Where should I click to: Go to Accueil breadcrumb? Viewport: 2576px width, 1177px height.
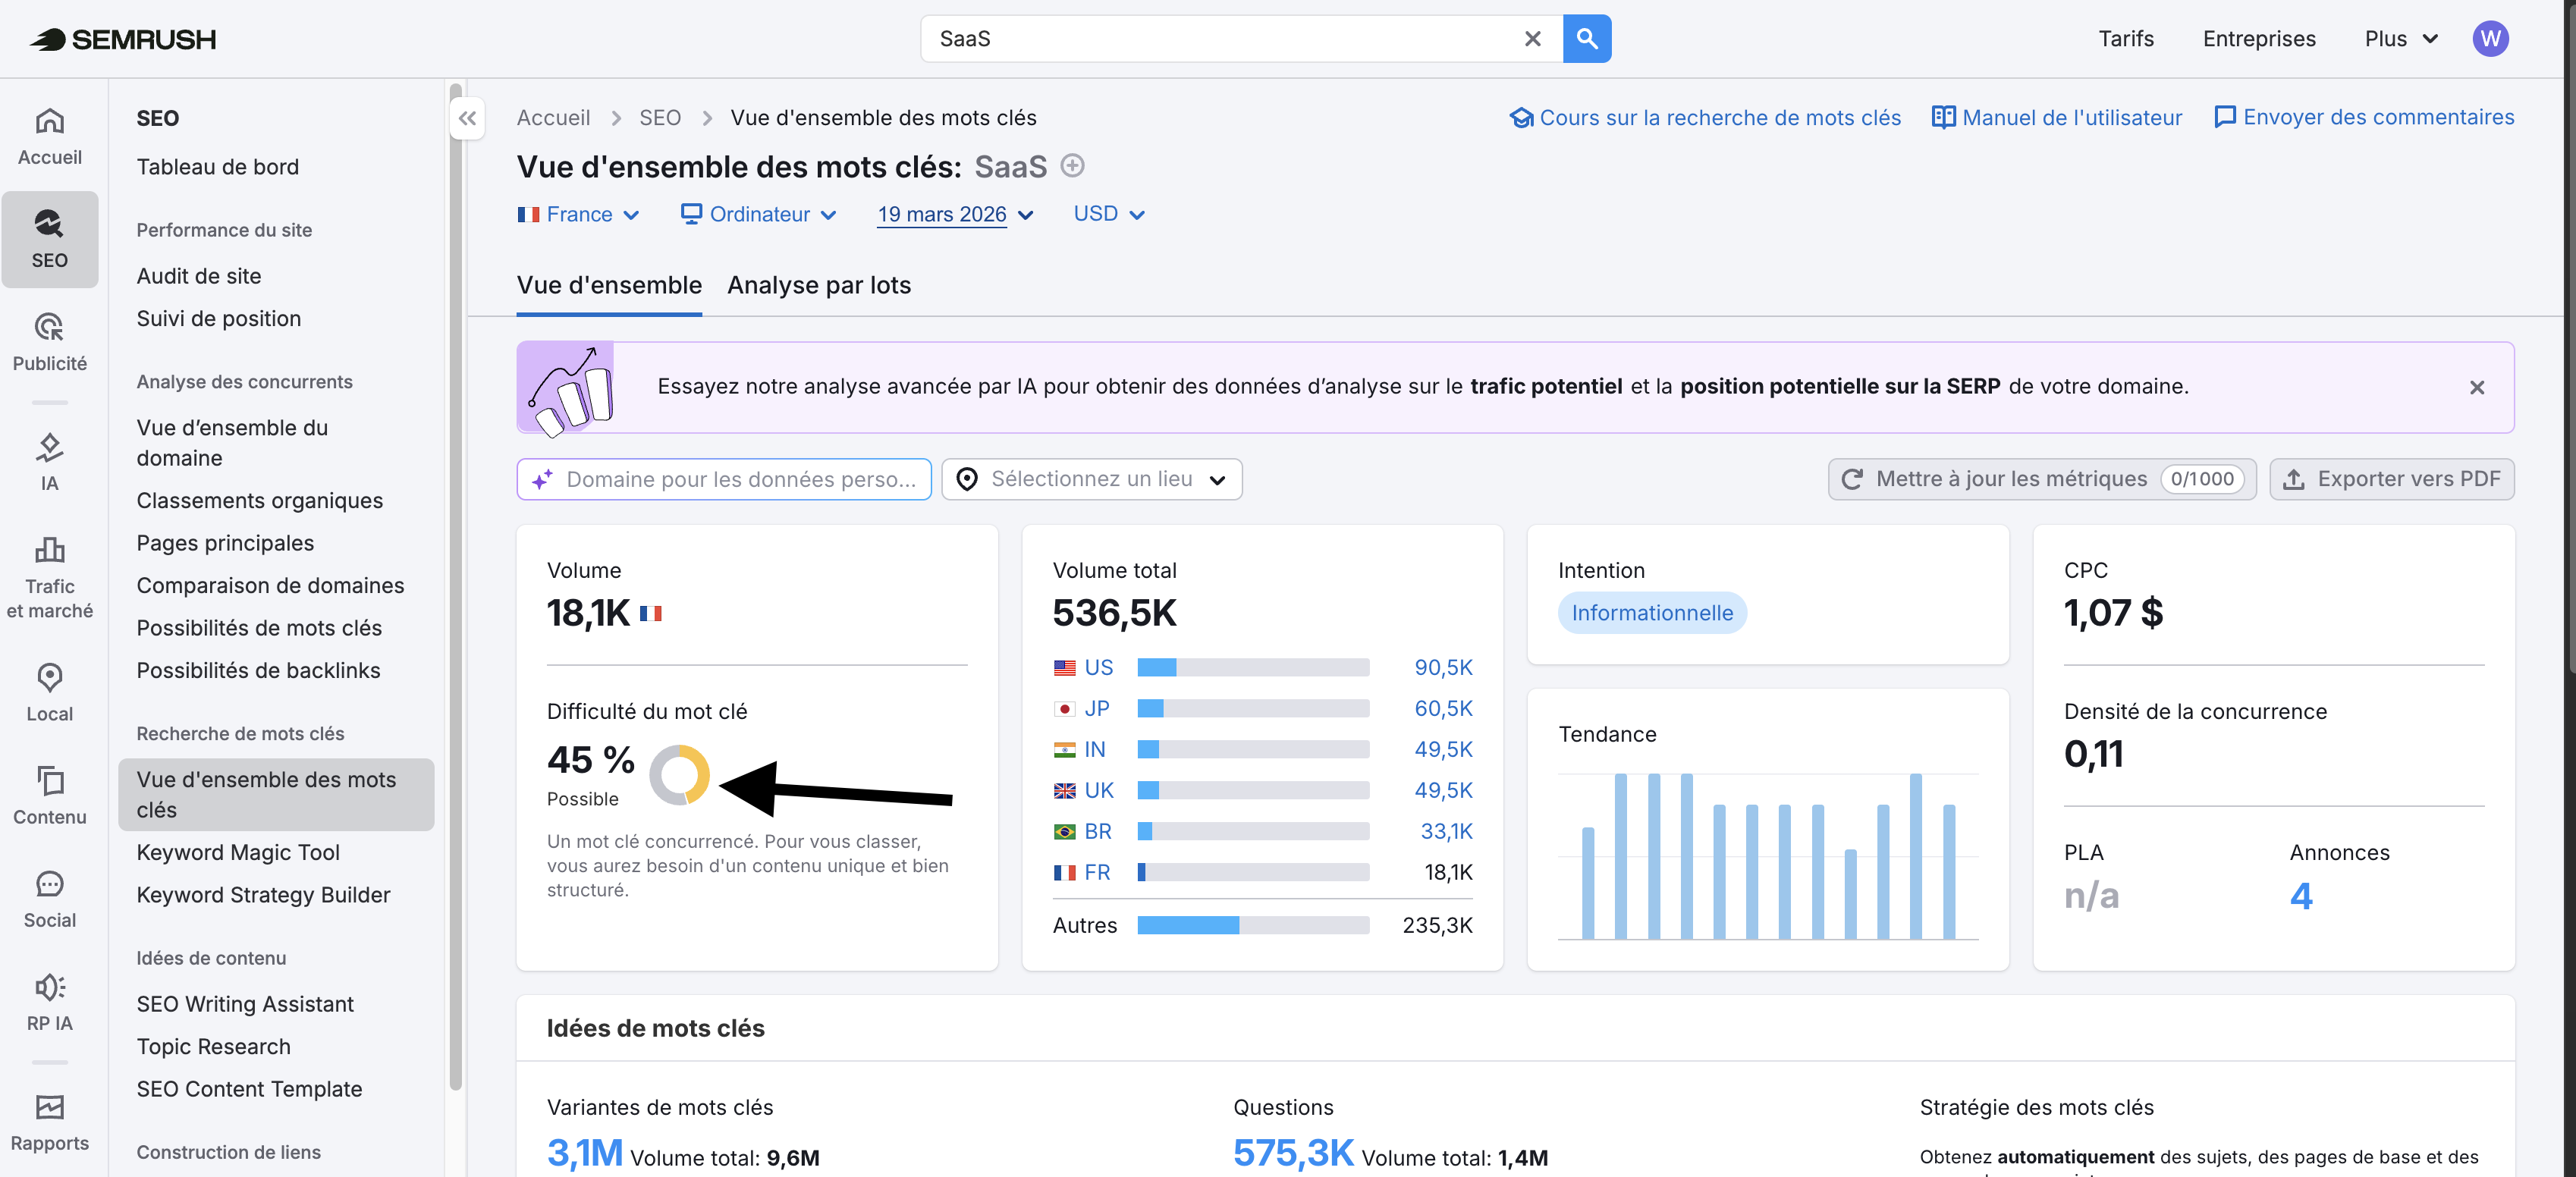553,118
